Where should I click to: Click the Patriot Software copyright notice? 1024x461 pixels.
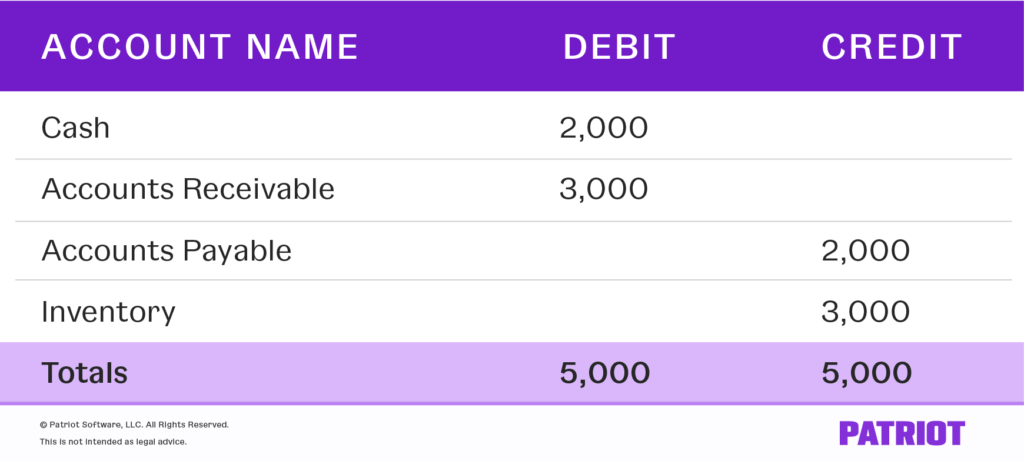click(x=134, y=424)
